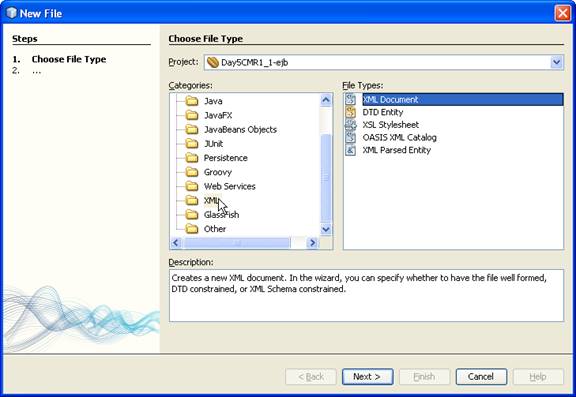Click Categories scroll up arrow
The image size is (576, 397).
click(x=326, y=100)
